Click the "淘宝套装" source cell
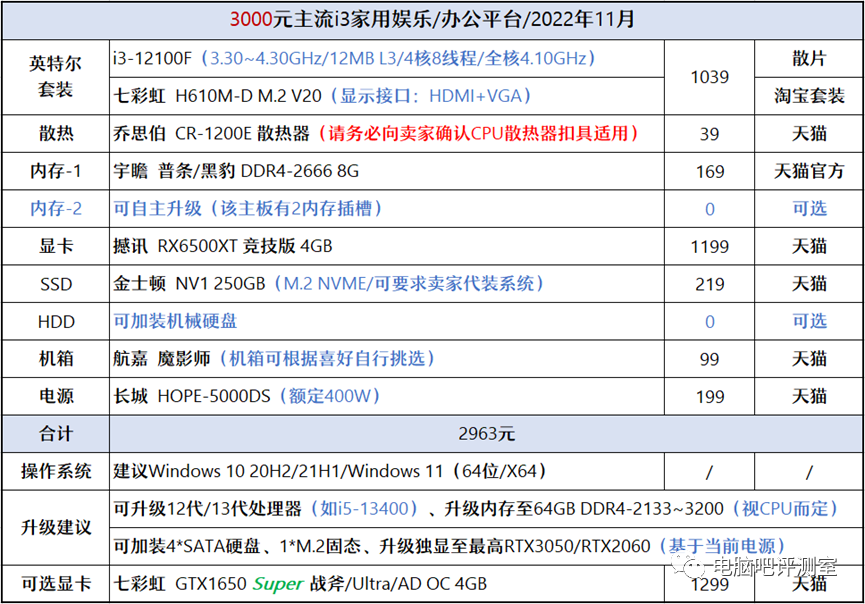 point(809,96)
